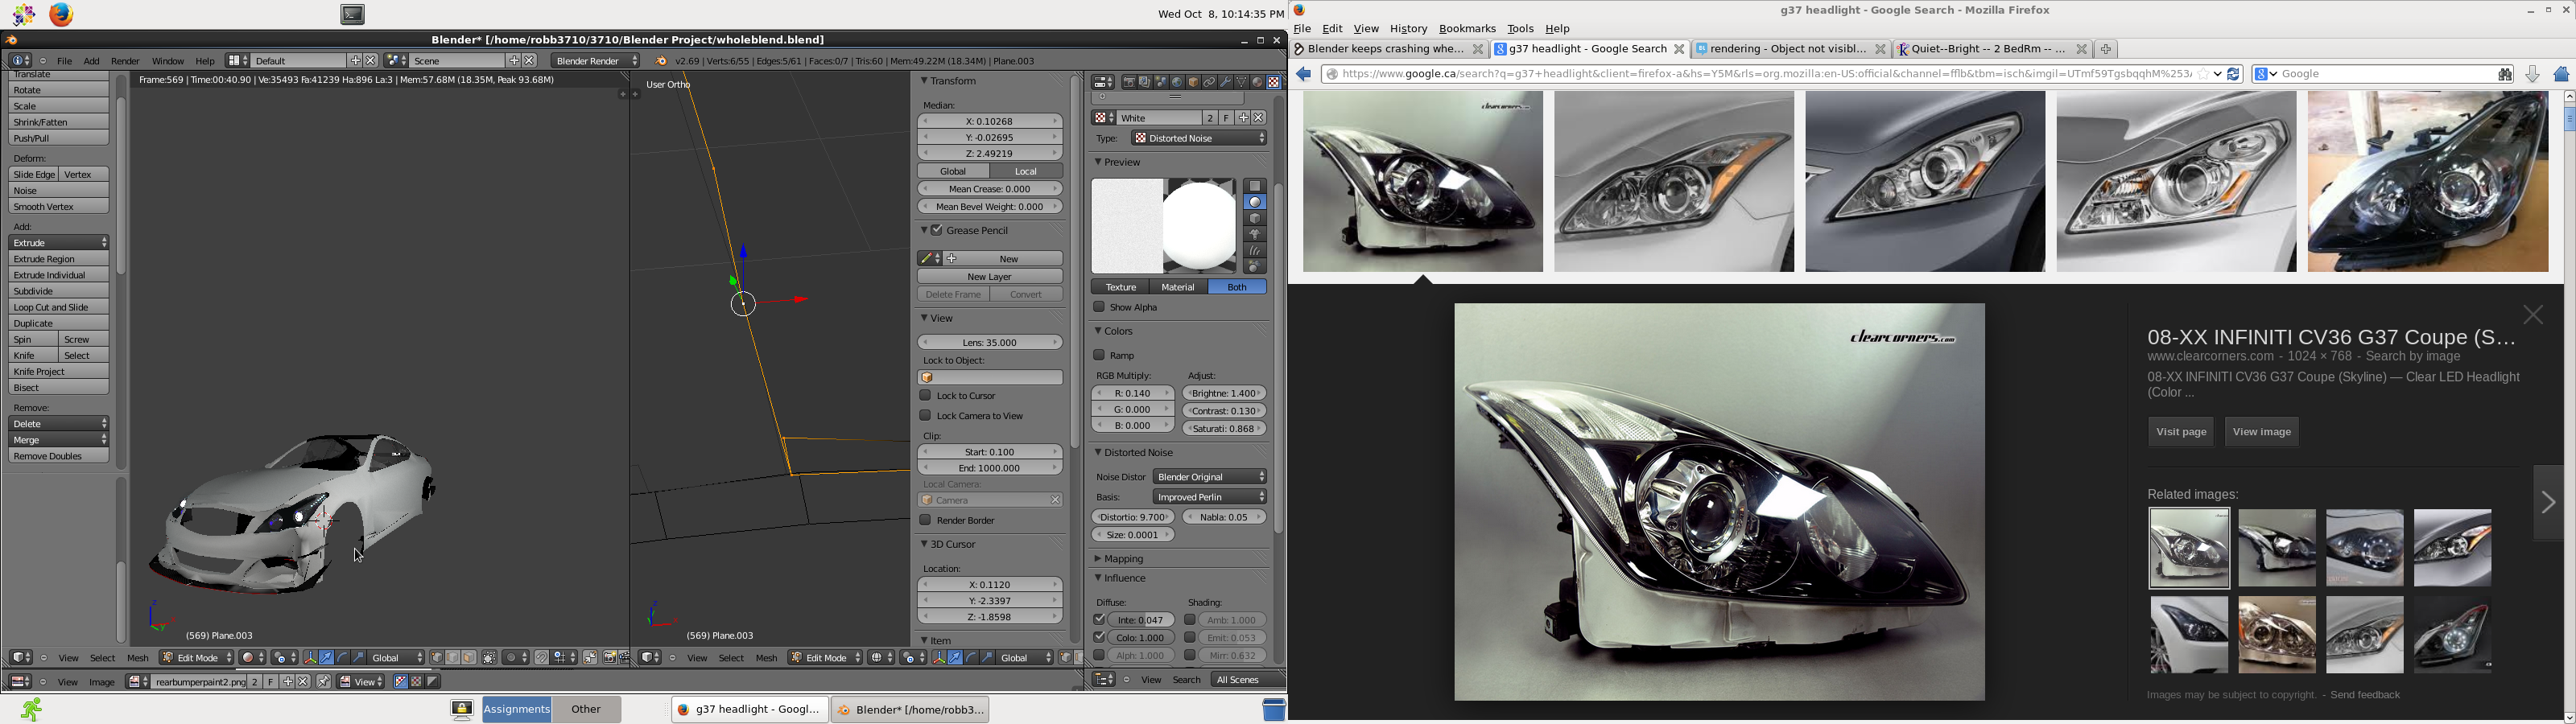
Task: Expand the Mapping panel
Action: pyautogui.click(x=1124, y=559)
